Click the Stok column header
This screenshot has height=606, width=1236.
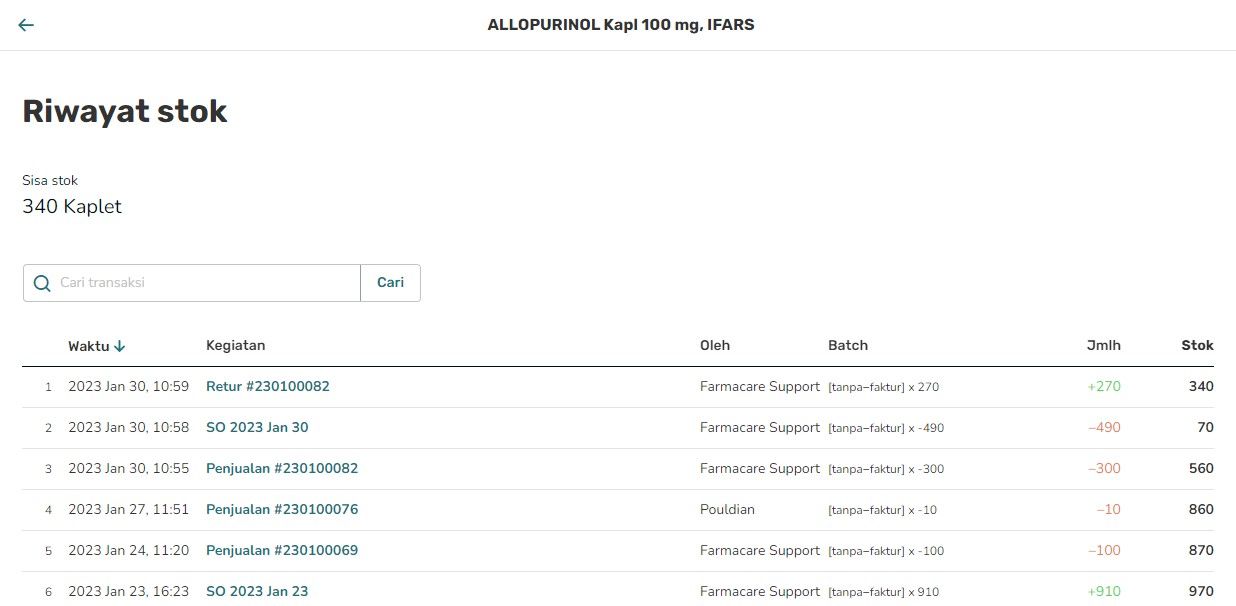pos(1197,345)
